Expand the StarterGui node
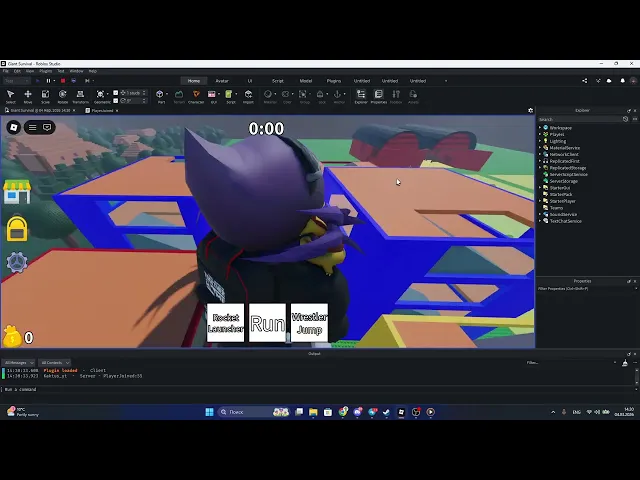Viewport: 640px width, 480px height. click(x=540, y=188)
